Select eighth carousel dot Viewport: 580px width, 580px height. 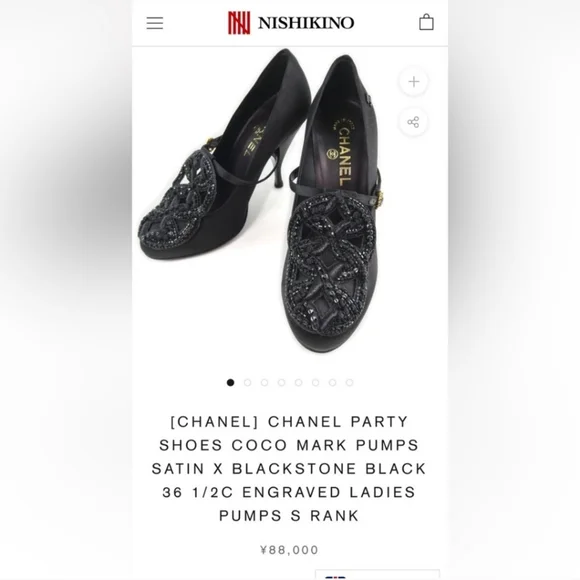pos(350,382)
